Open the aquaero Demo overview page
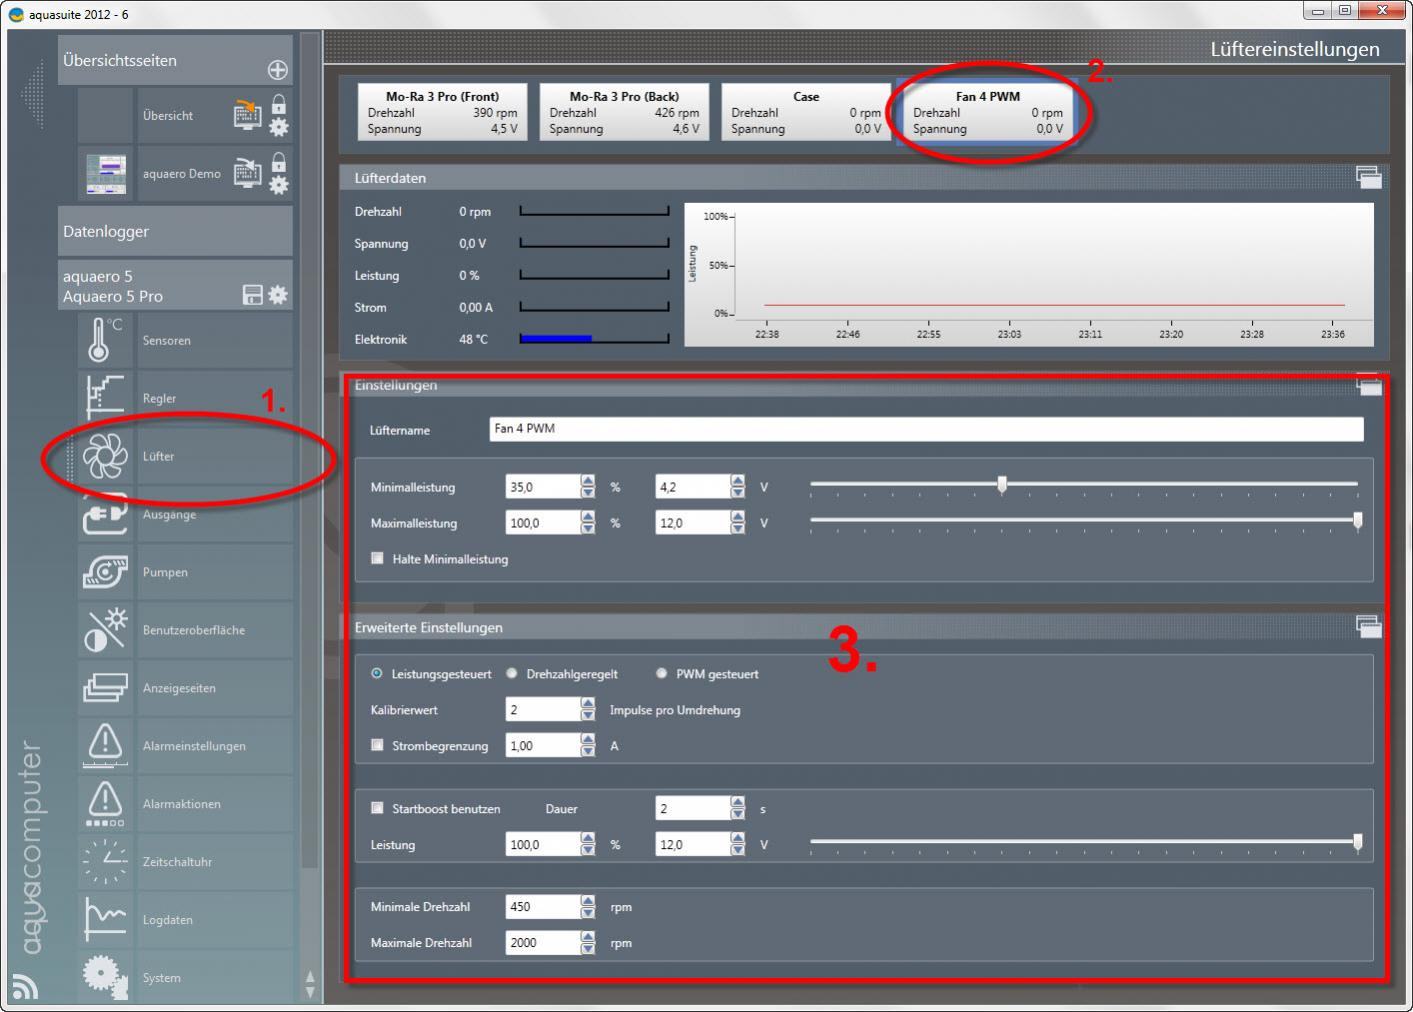The image size is (1413, 1012). pyautogui.click(x=182, y=173)
